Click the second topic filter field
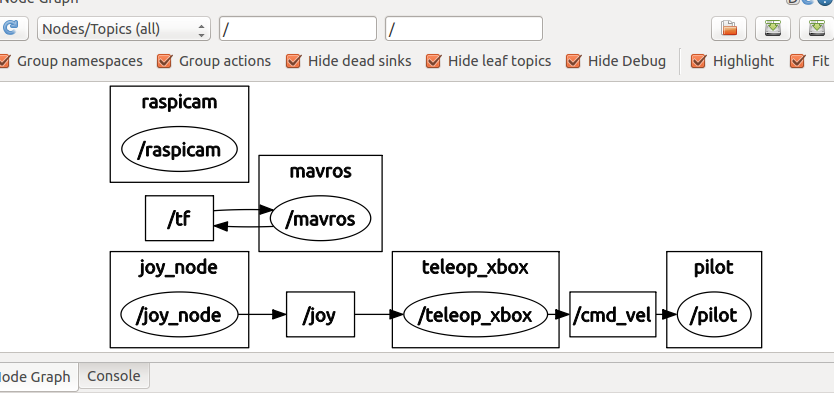The height and width of the screenshot is (393, 834). 464,29
